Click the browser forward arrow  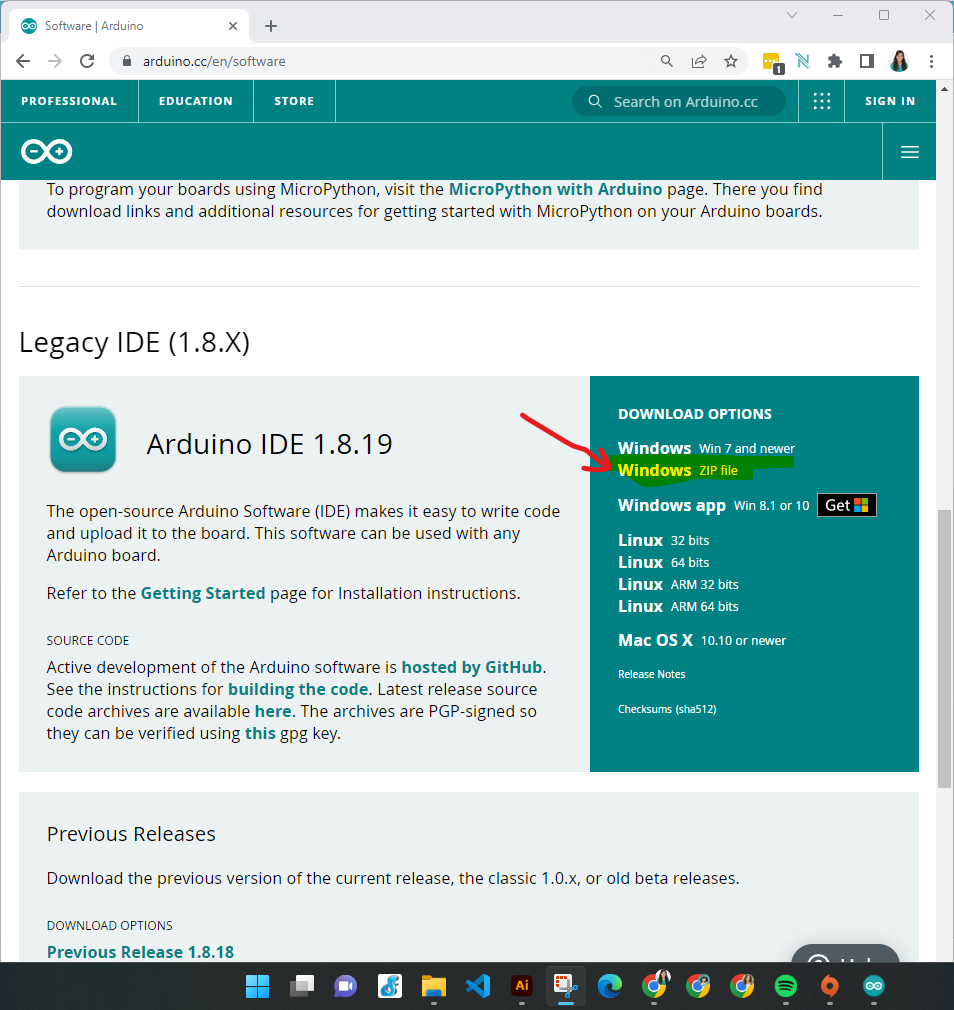click(55, 61)
